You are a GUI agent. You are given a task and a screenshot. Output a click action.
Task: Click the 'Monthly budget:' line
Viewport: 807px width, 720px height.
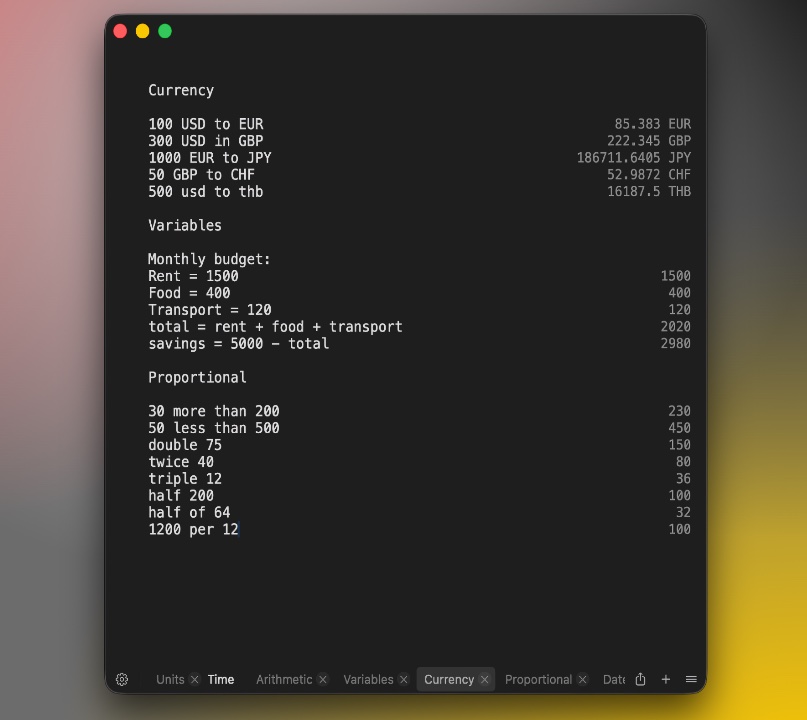pos(209,259)
